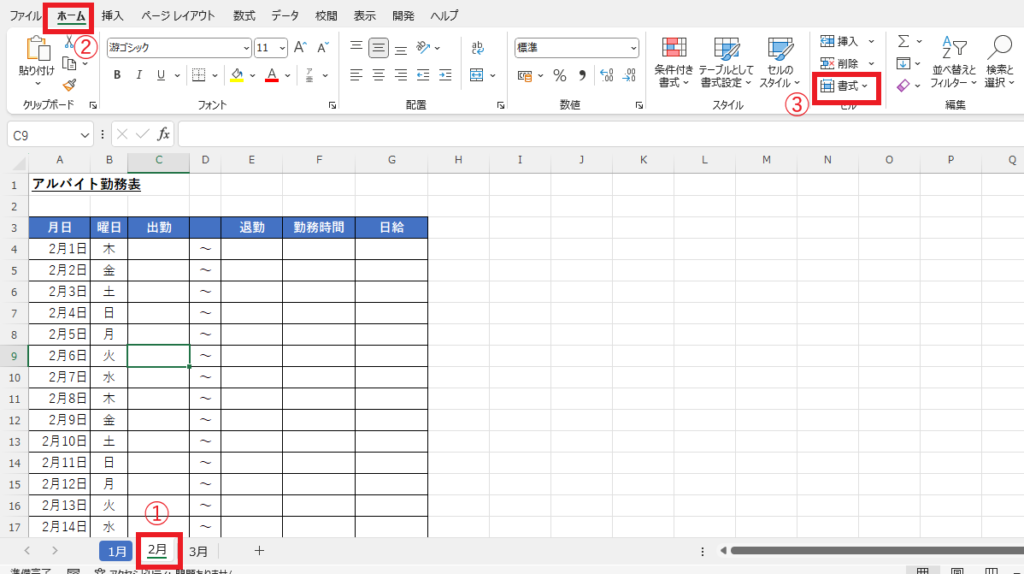This screenshot has width=1024, height=574.
Task: Click the Fill down arrow icon
Action: pyautogui.click(x=903, y=63)
